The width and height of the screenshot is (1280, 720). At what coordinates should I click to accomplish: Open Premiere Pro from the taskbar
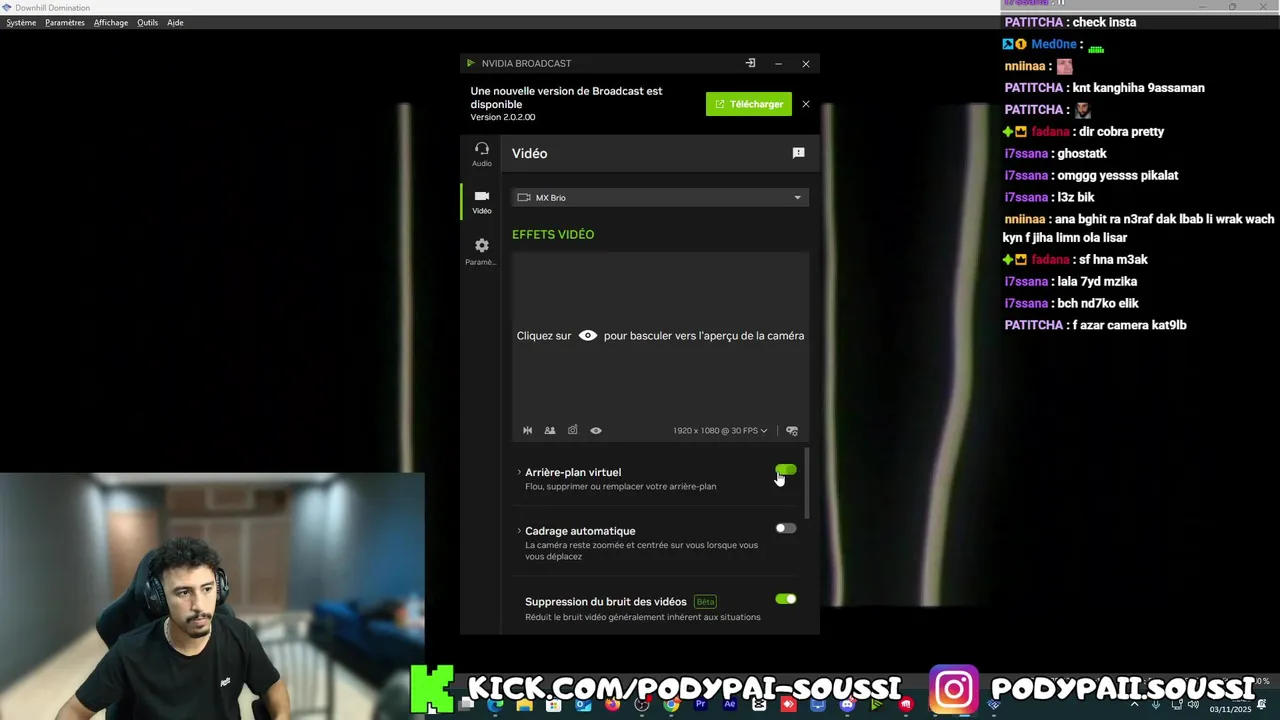pos(700,705)
